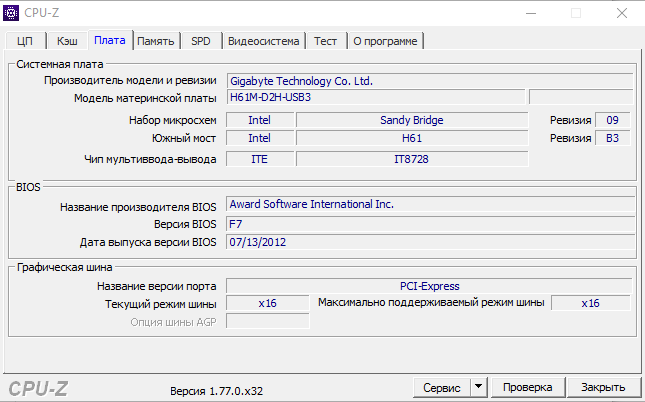
Task: Close the CPU-Z window
Action: tap(622, 13)
